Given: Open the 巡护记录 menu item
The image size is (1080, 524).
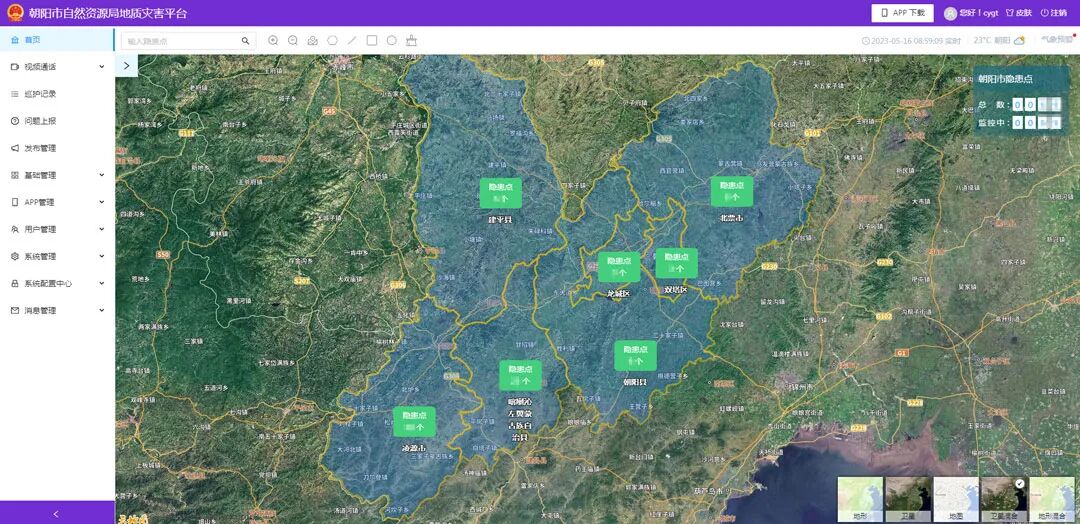Looking at the screenshot, I should [57, 94].
